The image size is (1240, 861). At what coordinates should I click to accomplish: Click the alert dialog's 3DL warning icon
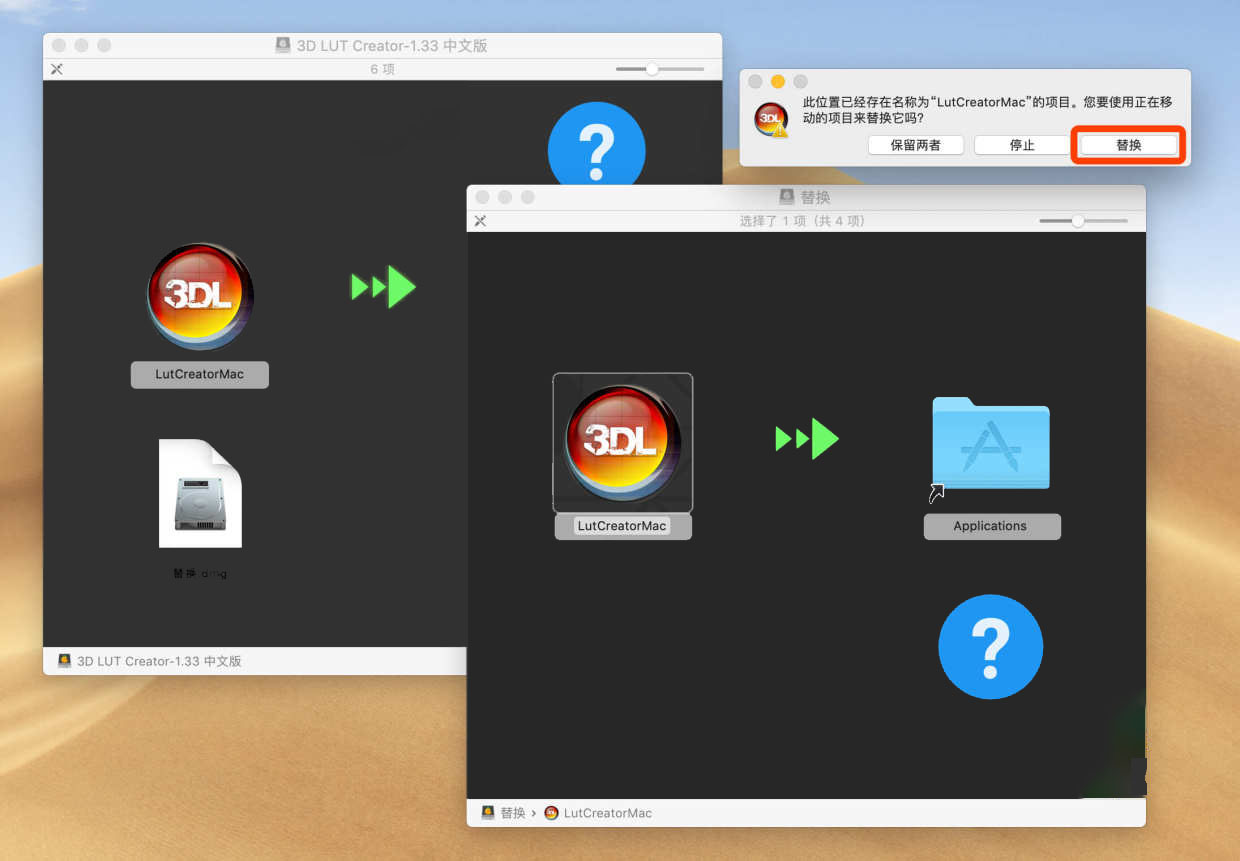[771, 119]
